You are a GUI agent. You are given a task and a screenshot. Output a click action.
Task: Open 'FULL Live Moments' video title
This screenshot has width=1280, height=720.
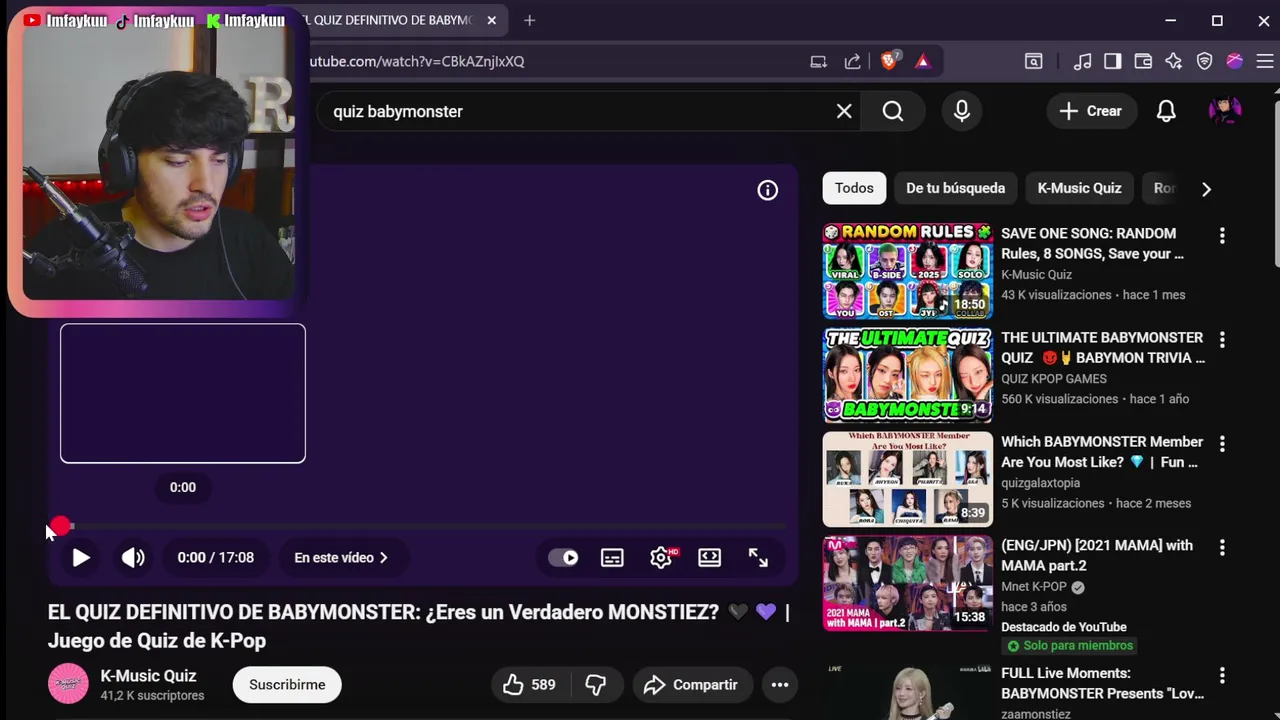pyautogui.click(x=1102, y=684)
